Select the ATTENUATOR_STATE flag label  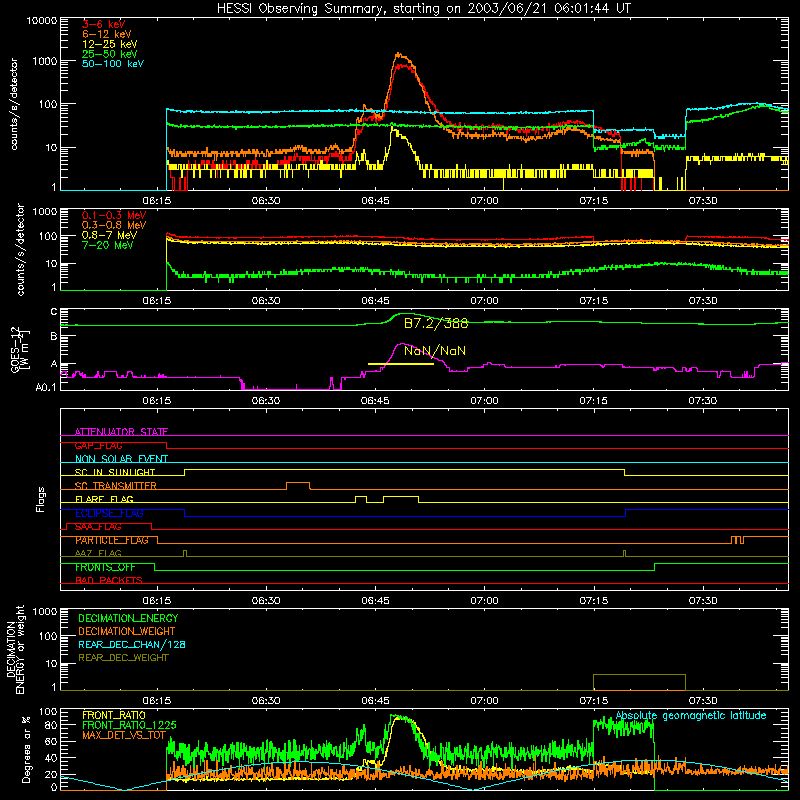(x=121, y=432)
